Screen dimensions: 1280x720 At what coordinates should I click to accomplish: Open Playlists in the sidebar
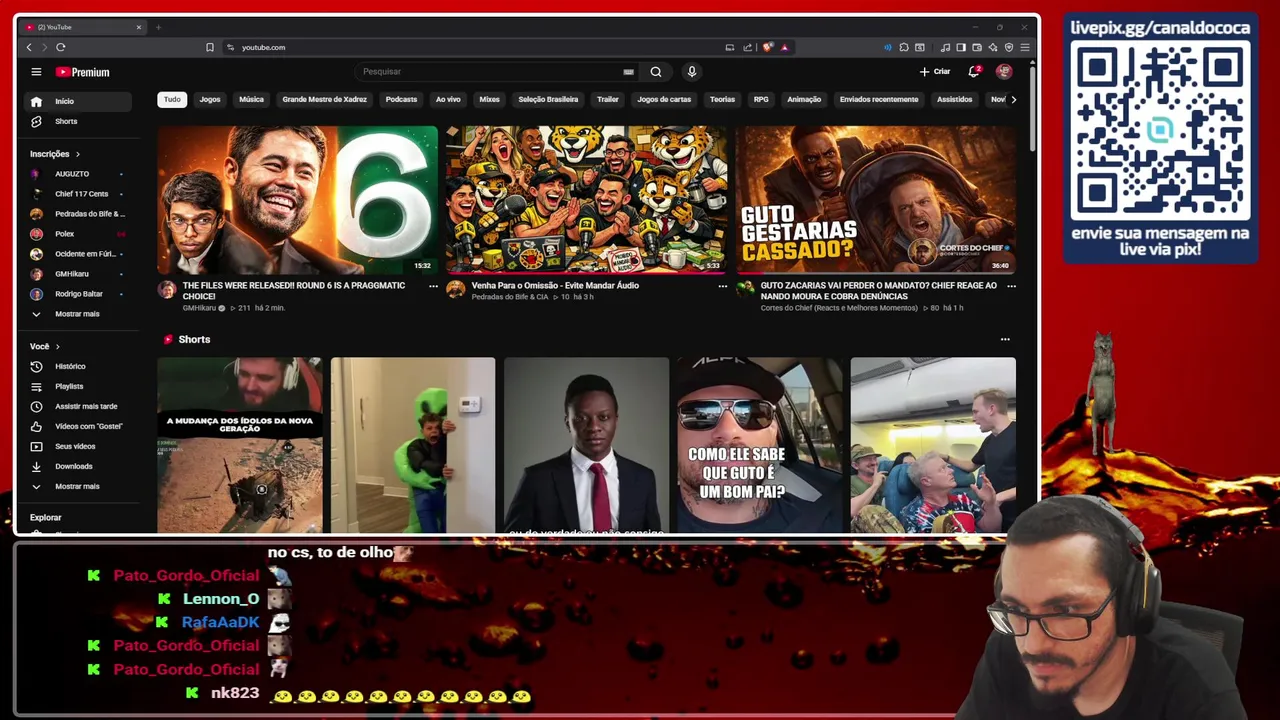78,386
